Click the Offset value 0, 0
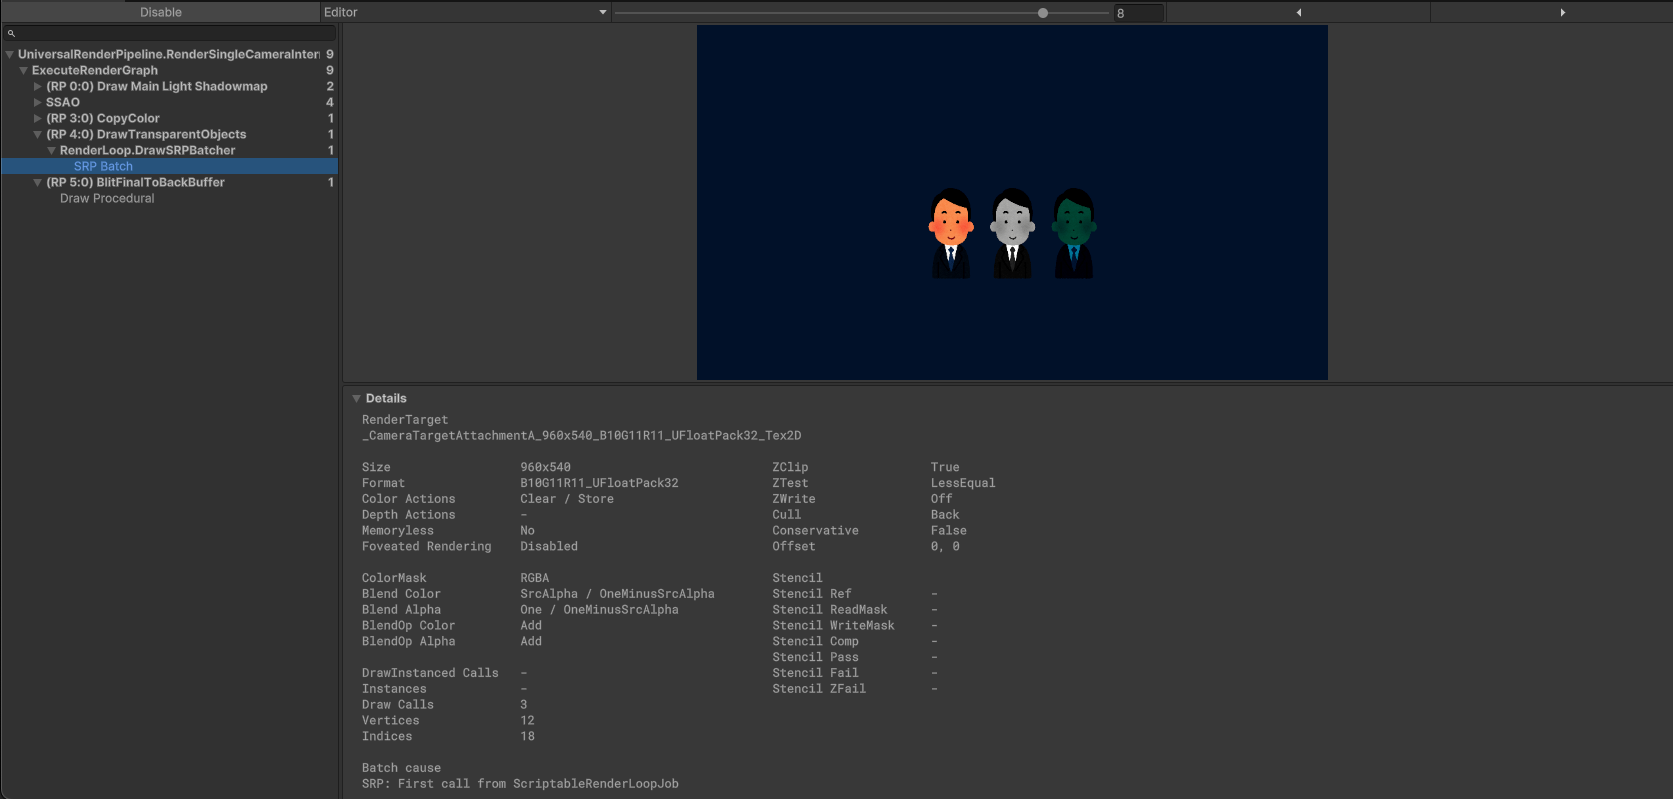 945,547
